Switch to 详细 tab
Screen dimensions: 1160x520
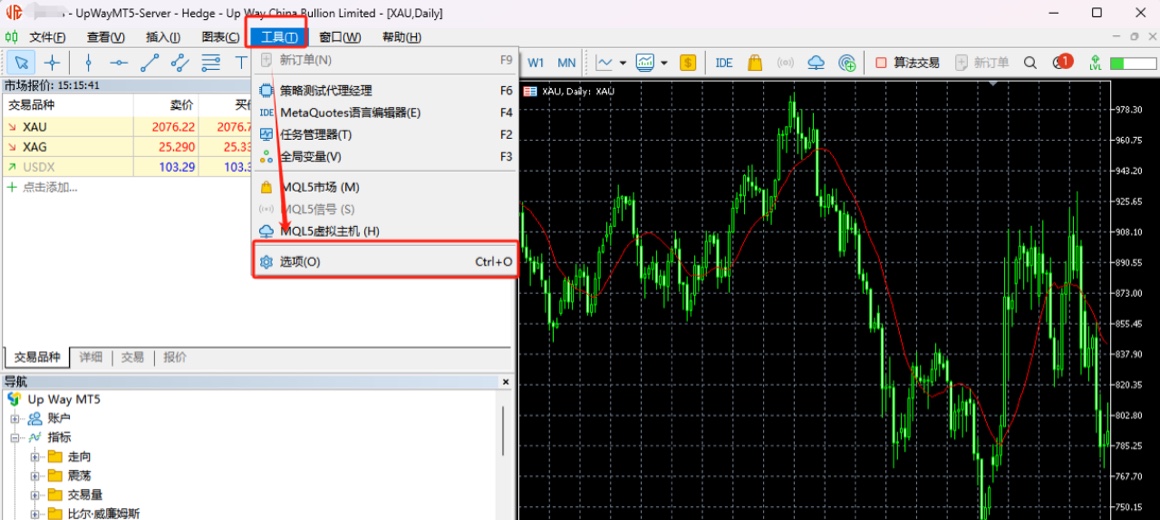[x=90, y=357]
